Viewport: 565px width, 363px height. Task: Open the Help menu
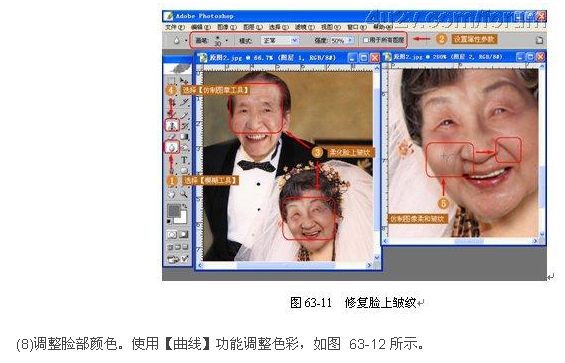[x=382, y=27]
